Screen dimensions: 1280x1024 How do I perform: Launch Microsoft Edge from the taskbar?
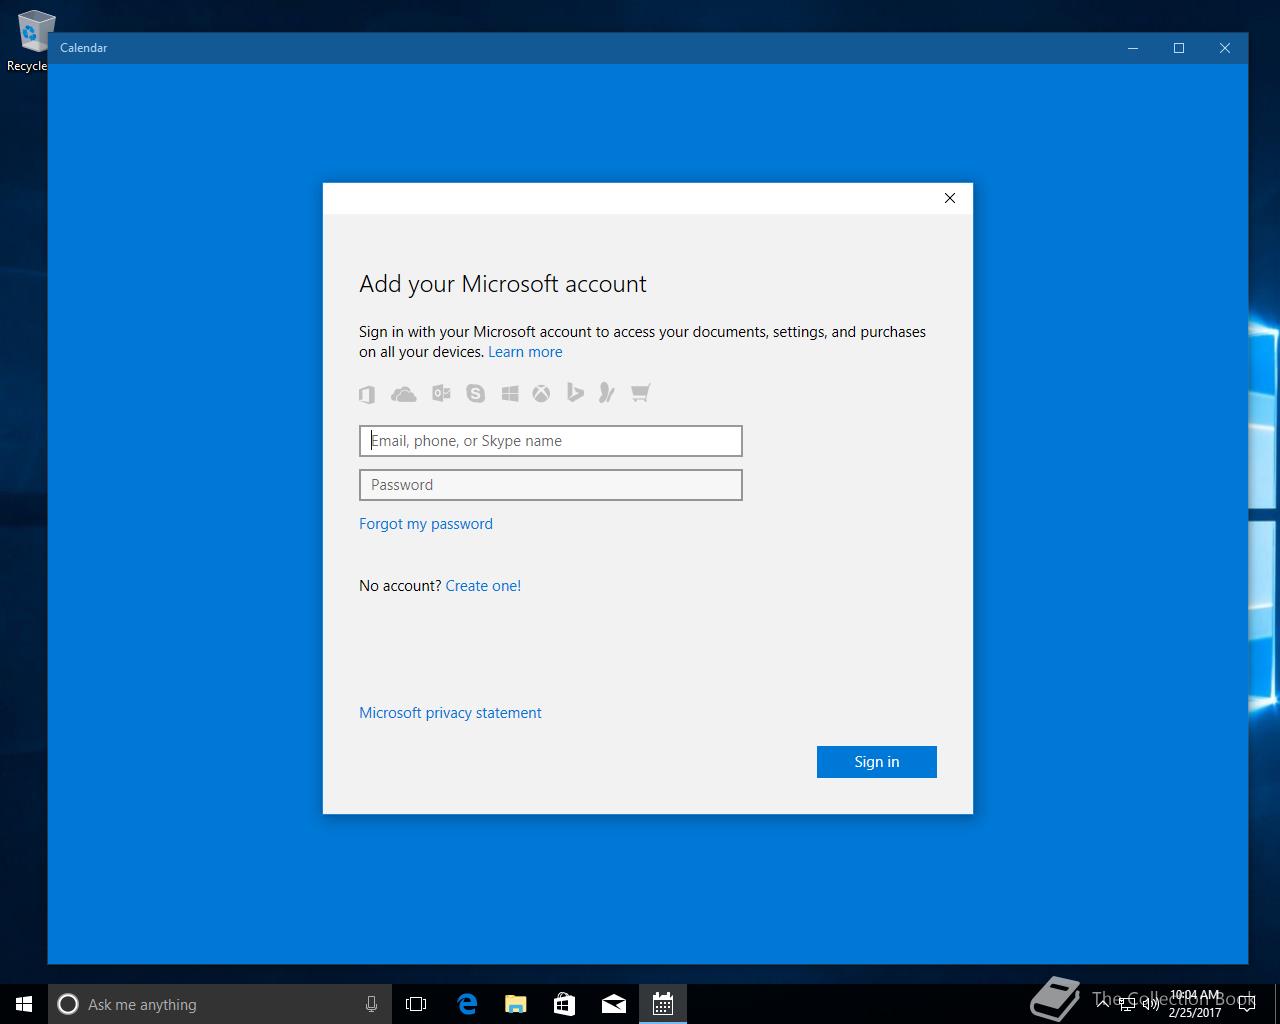467,1004
